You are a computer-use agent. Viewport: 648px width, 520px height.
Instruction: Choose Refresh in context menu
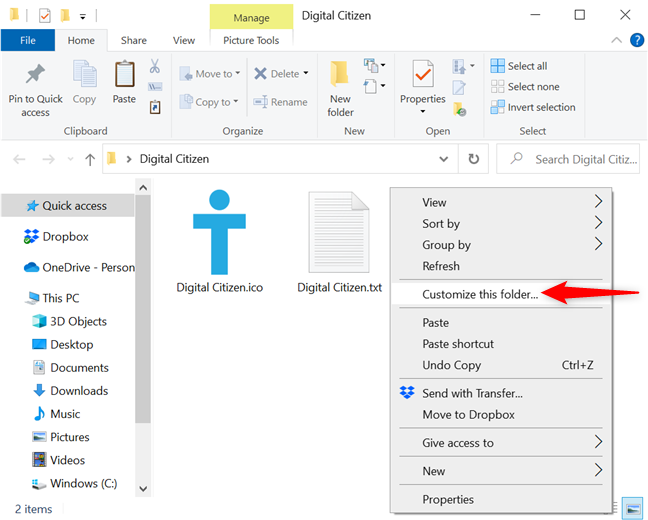(500, 266)
